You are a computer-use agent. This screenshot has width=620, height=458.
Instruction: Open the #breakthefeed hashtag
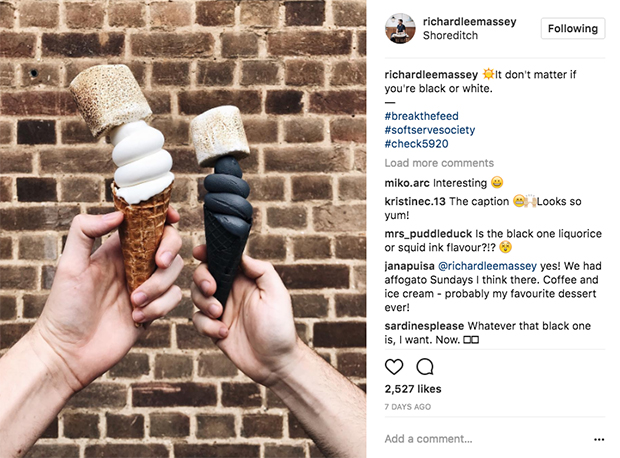coord(422,116)
